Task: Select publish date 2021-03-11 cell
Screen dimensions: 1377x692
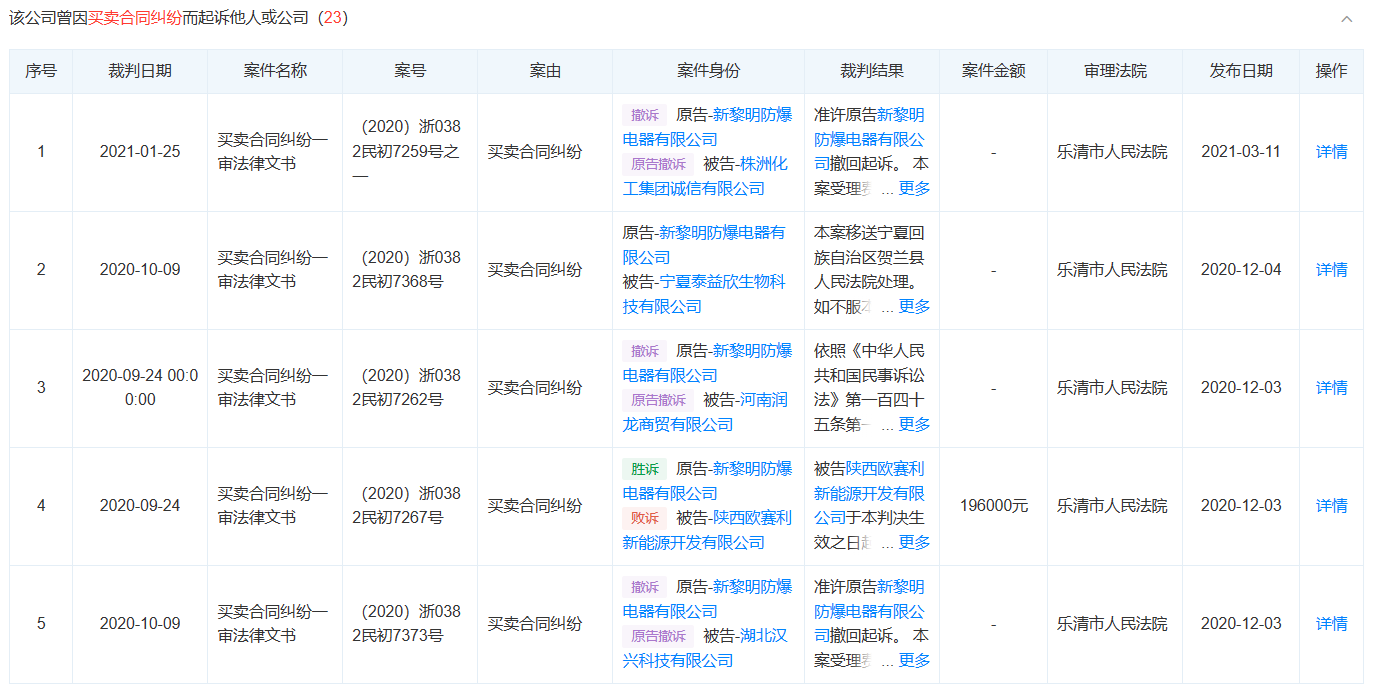Action: 1241,152
